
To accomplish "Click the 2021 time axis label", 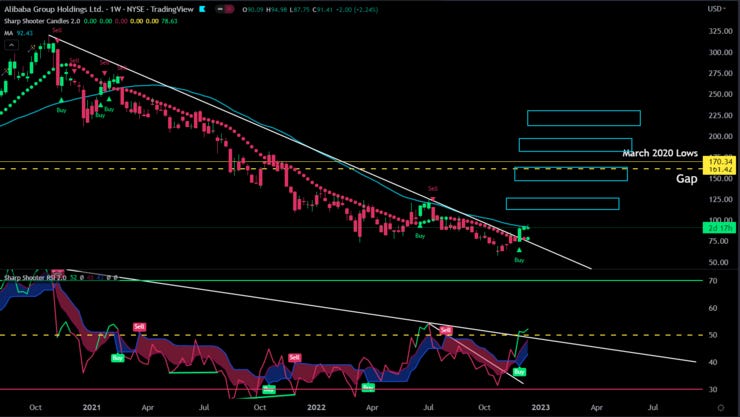I will click(92, 407).
